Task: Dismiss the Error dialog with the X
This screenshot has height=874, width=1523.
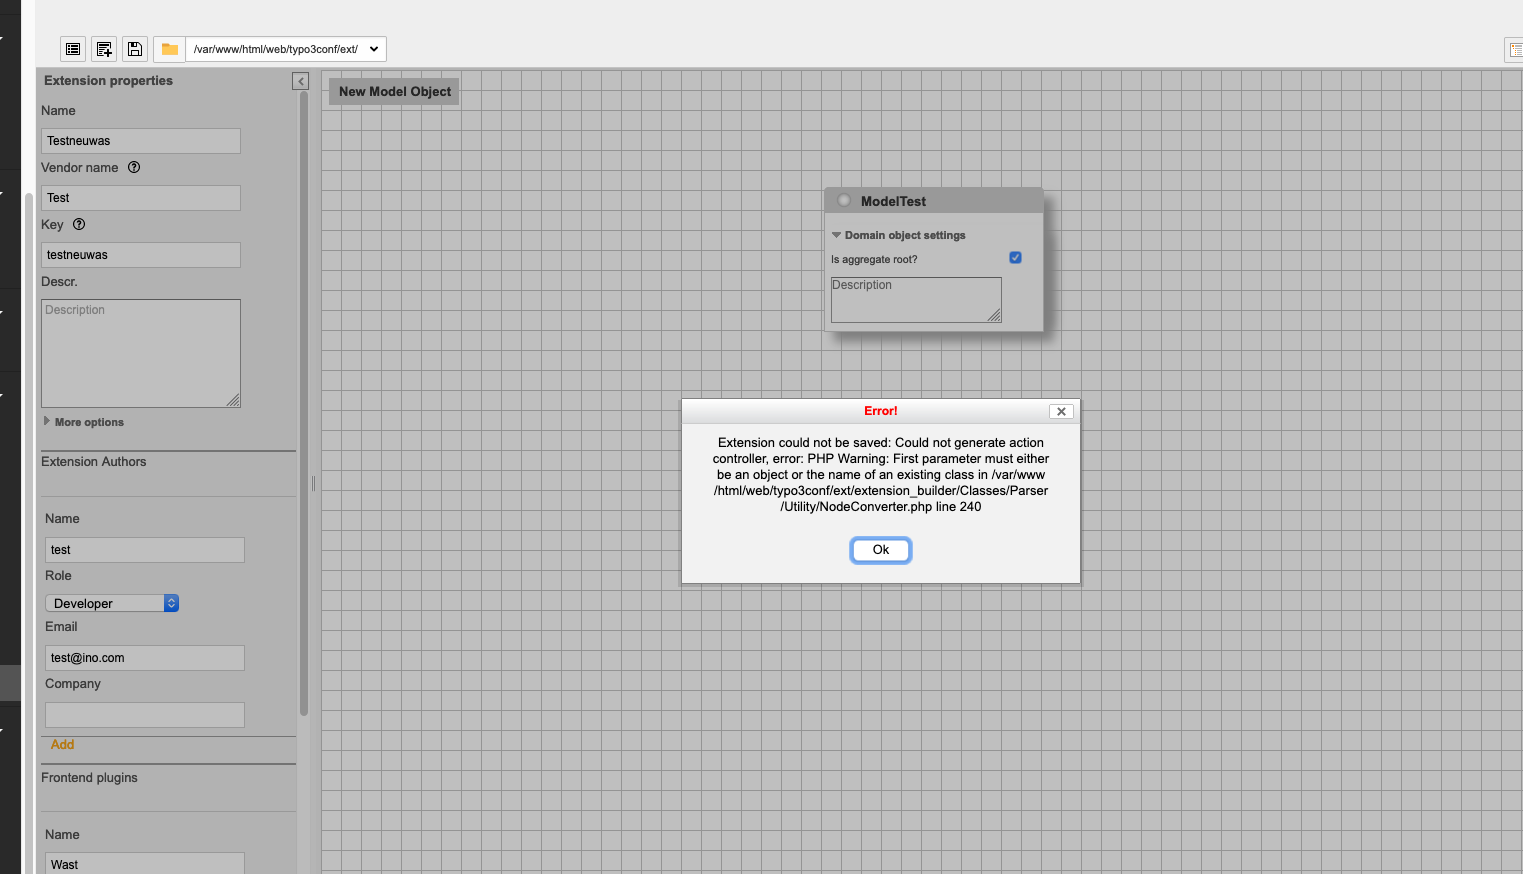Action: click(1061, 411)
